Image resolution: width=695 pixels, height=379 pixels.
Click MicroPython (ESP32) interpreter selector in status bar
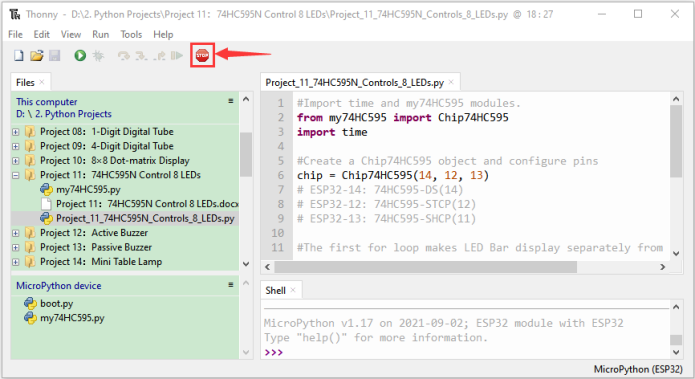[x=638, y=369]
